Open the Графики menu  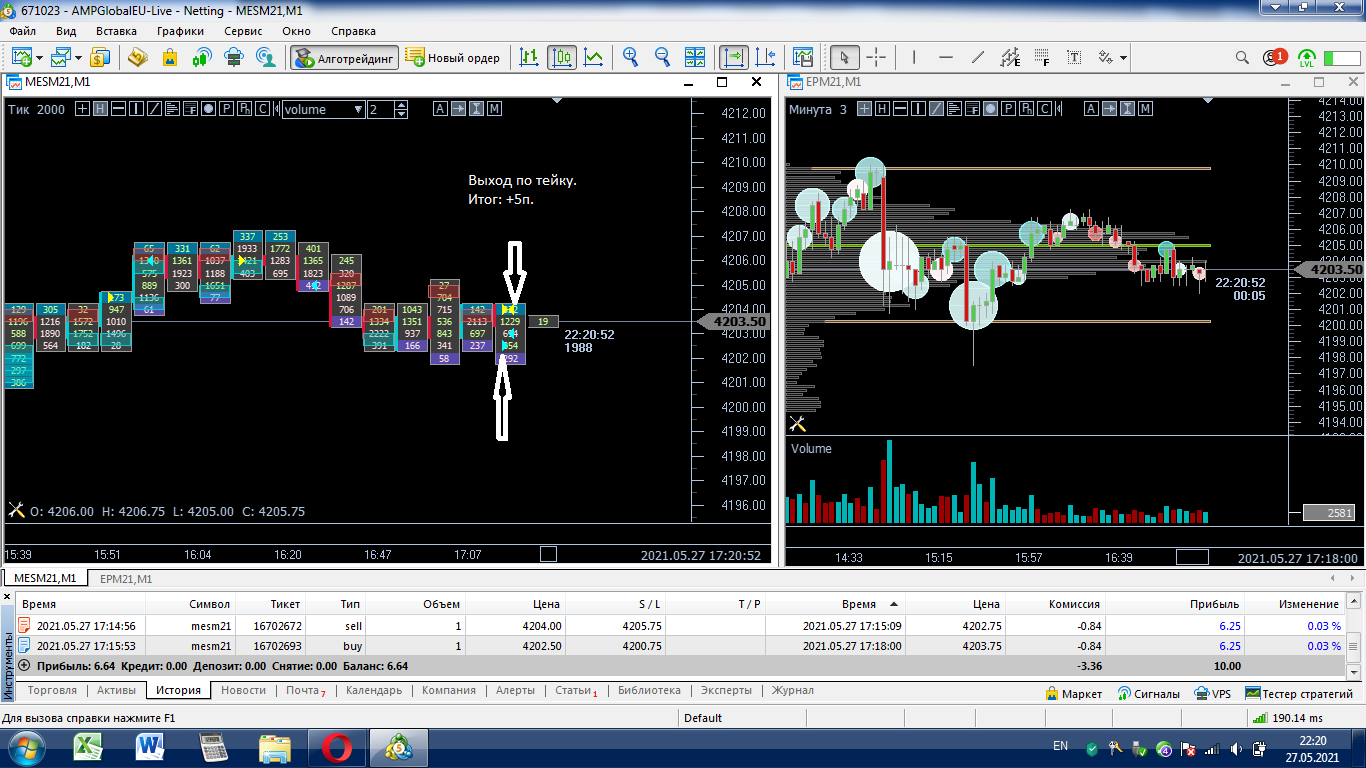[x=180, y=31]
